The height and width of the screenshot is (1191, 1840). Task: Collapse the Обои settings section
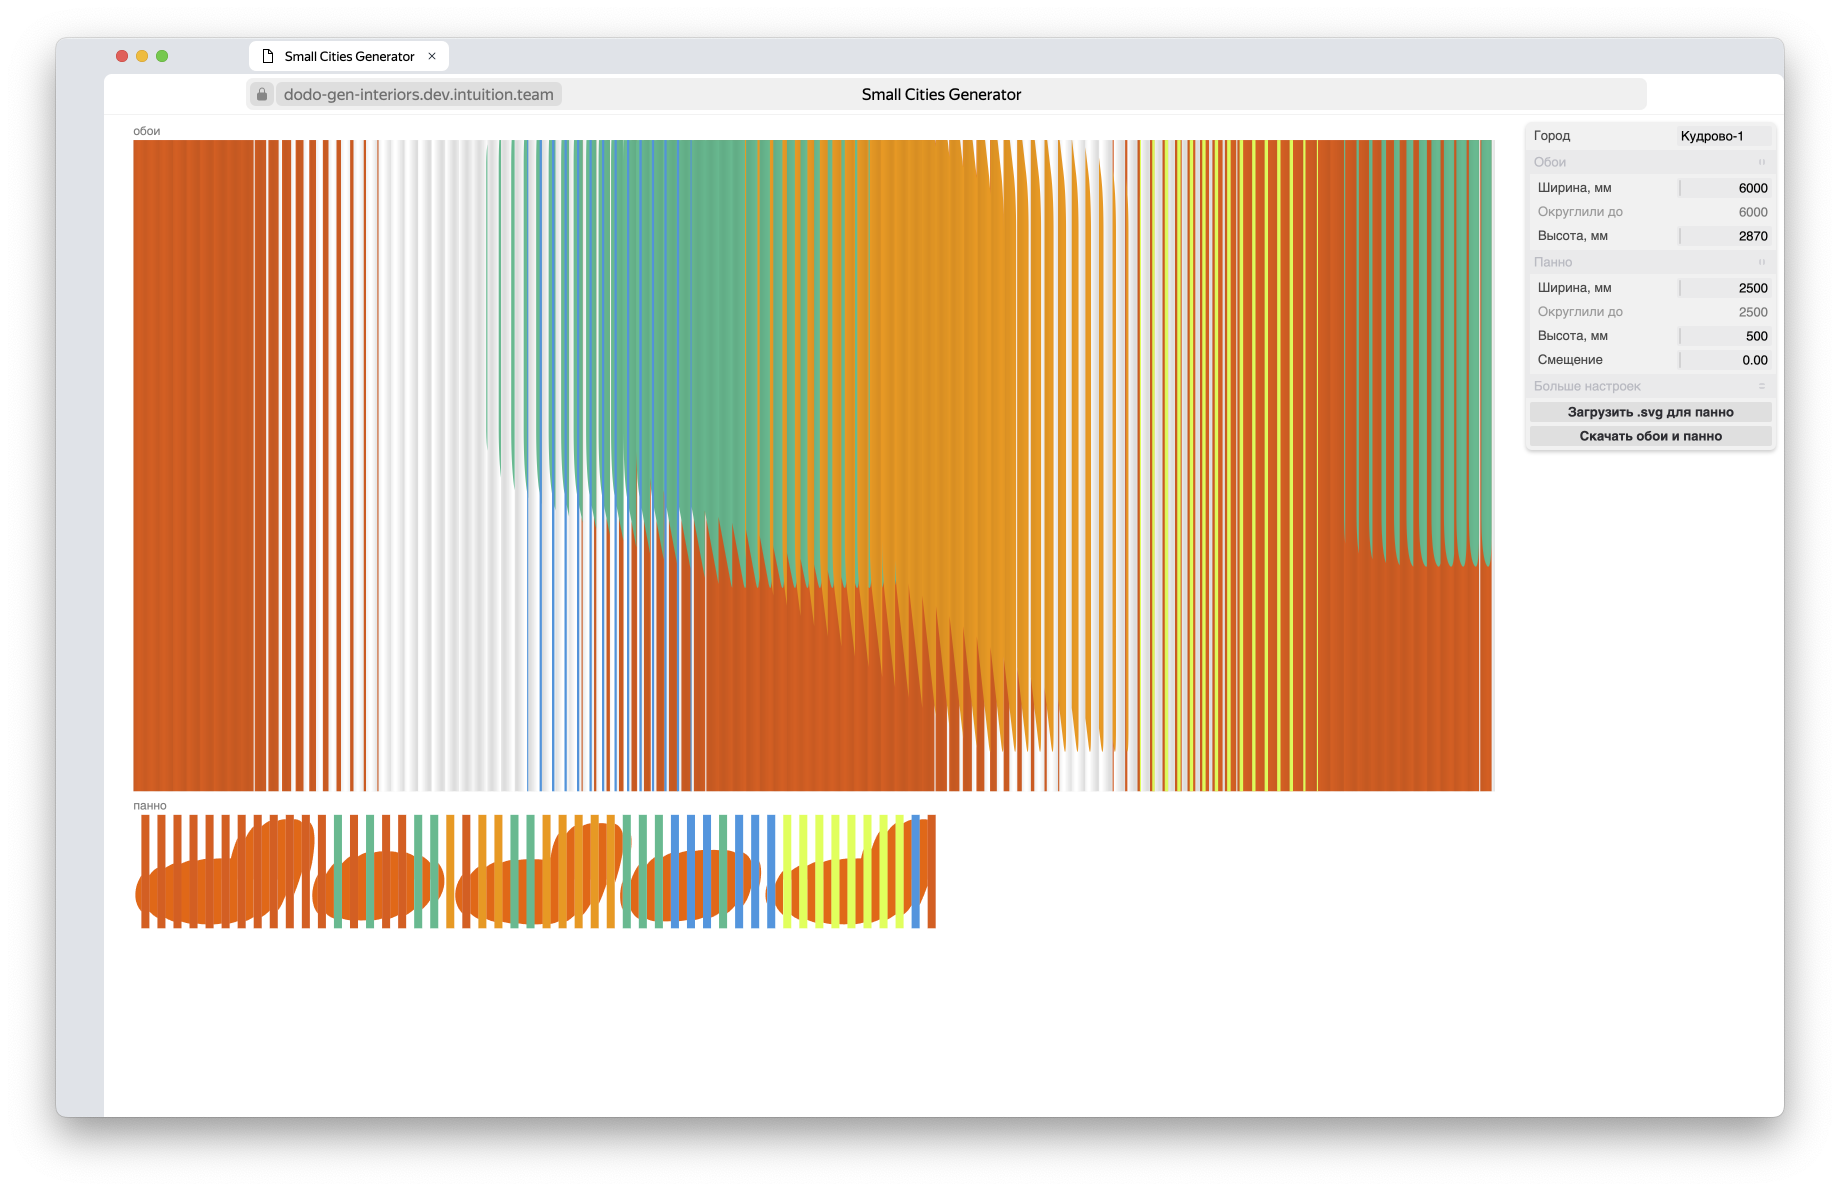click(x=1650, y=162)
